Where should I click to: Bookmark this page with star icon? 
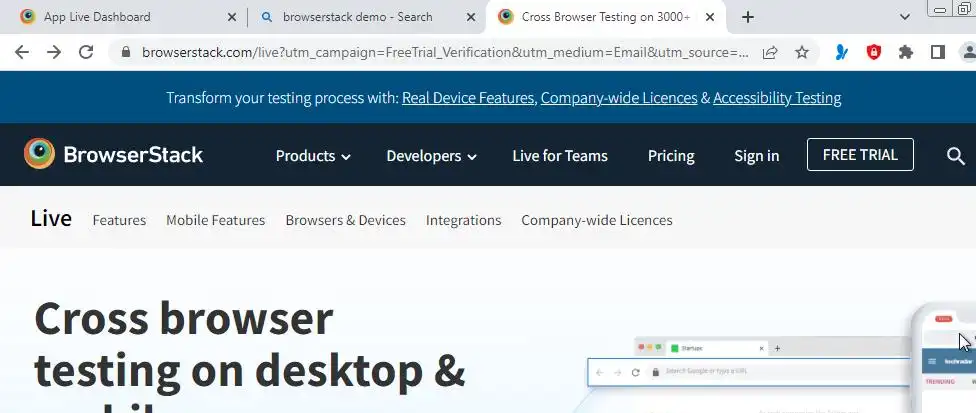click(x=802, y=52)
